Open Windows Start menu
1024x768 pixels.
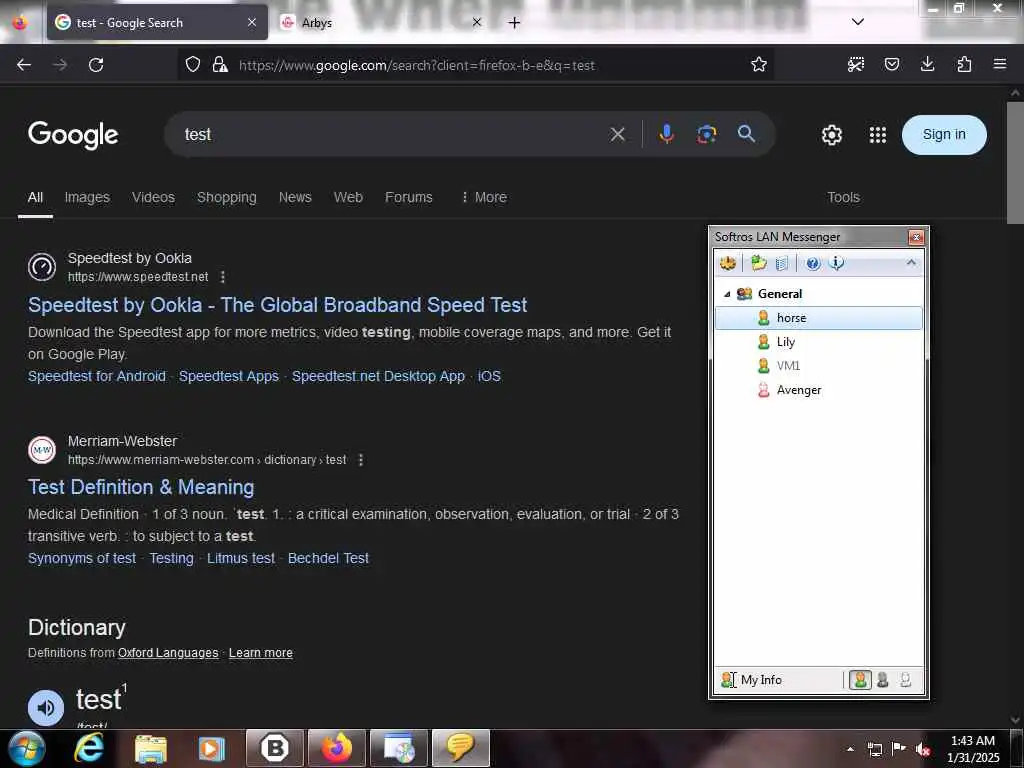pyautogui.click(x=26, y=748)
